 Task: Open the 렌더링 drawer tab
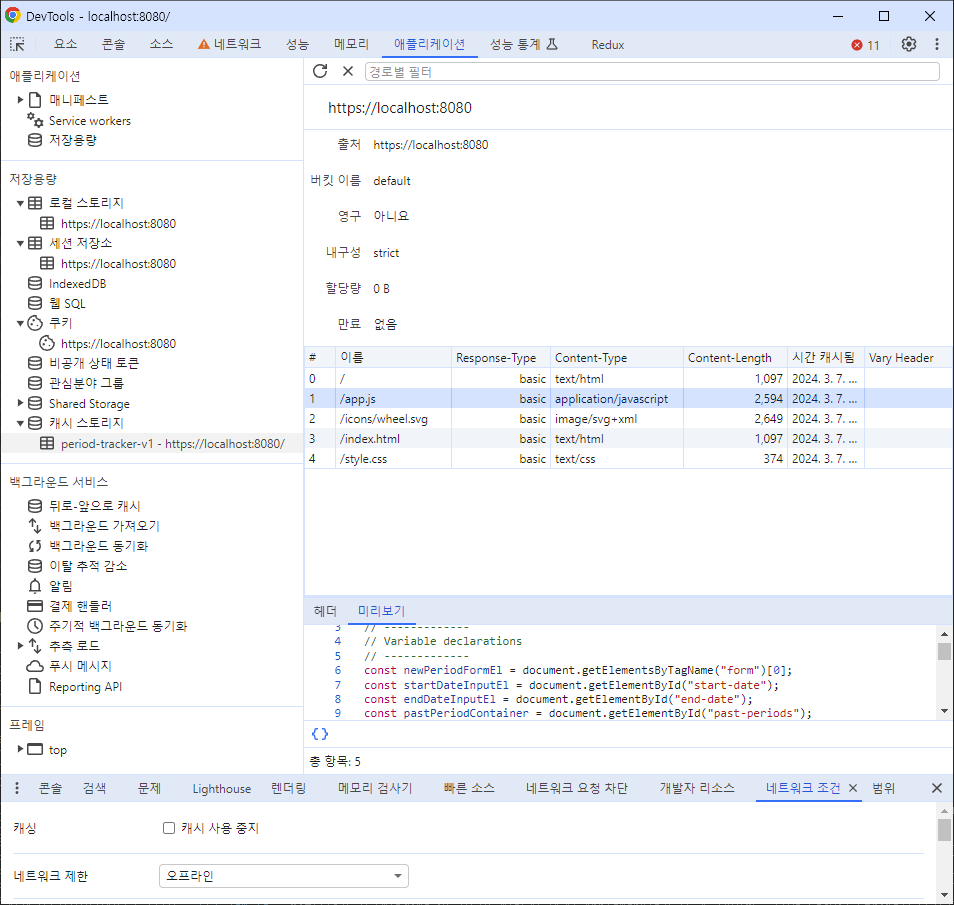click(x=288, y=788)
